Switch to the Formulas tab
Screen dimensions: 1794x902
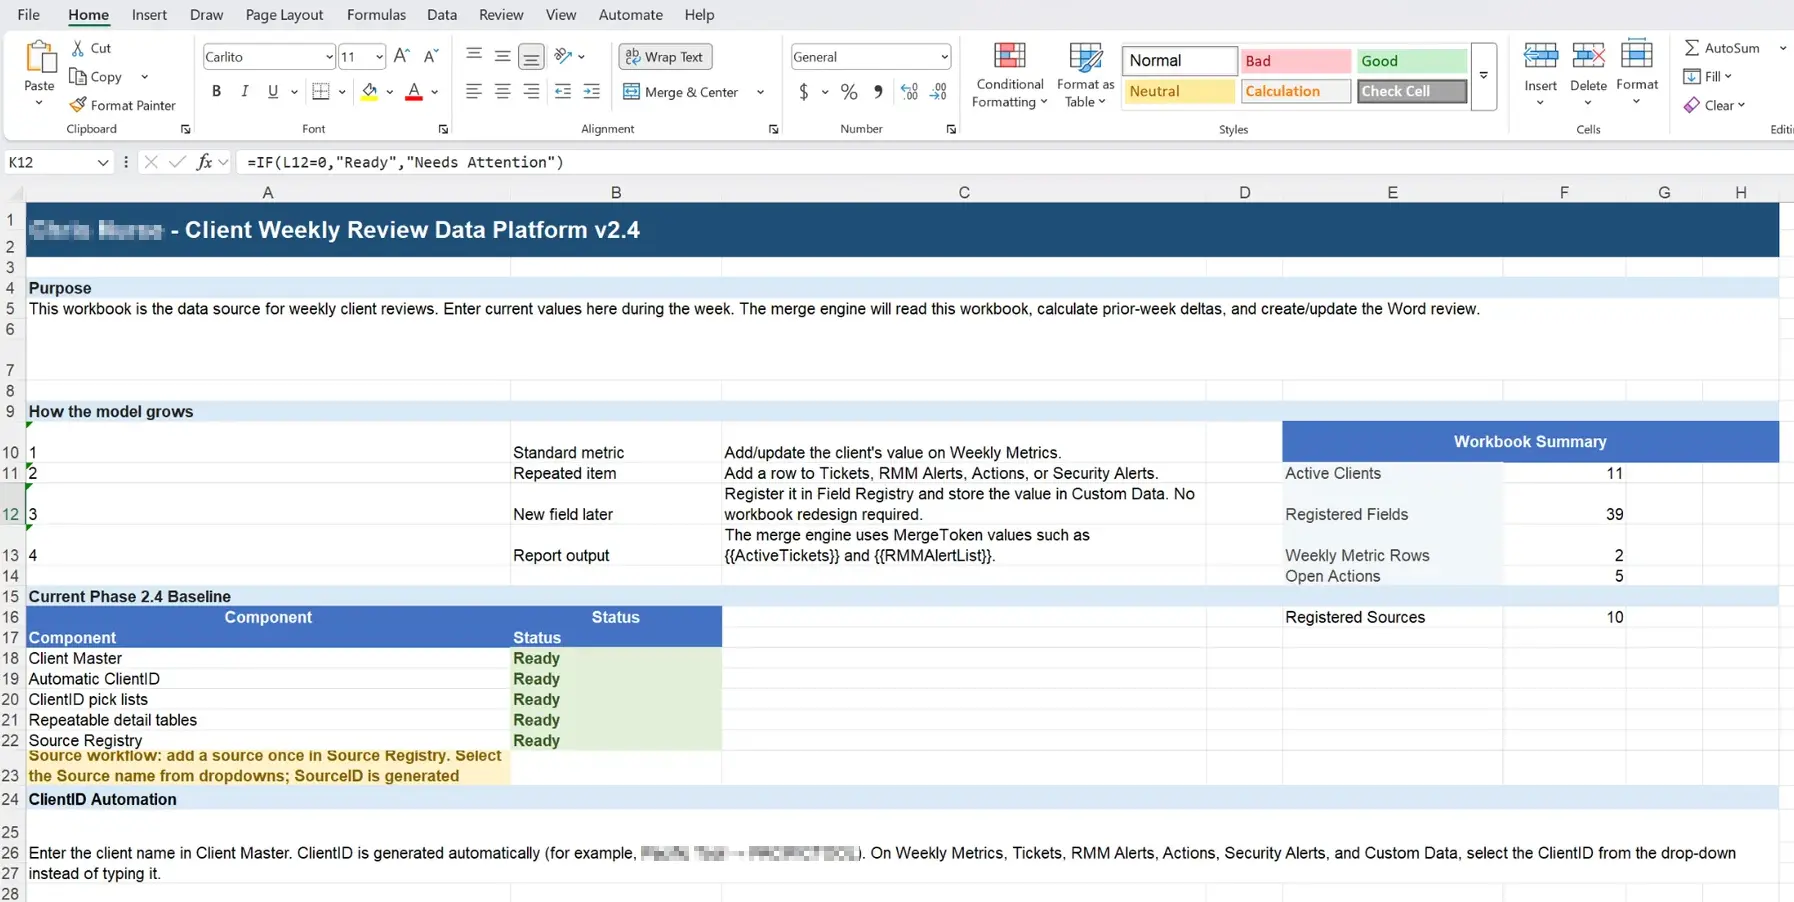[x=376, y=15]
